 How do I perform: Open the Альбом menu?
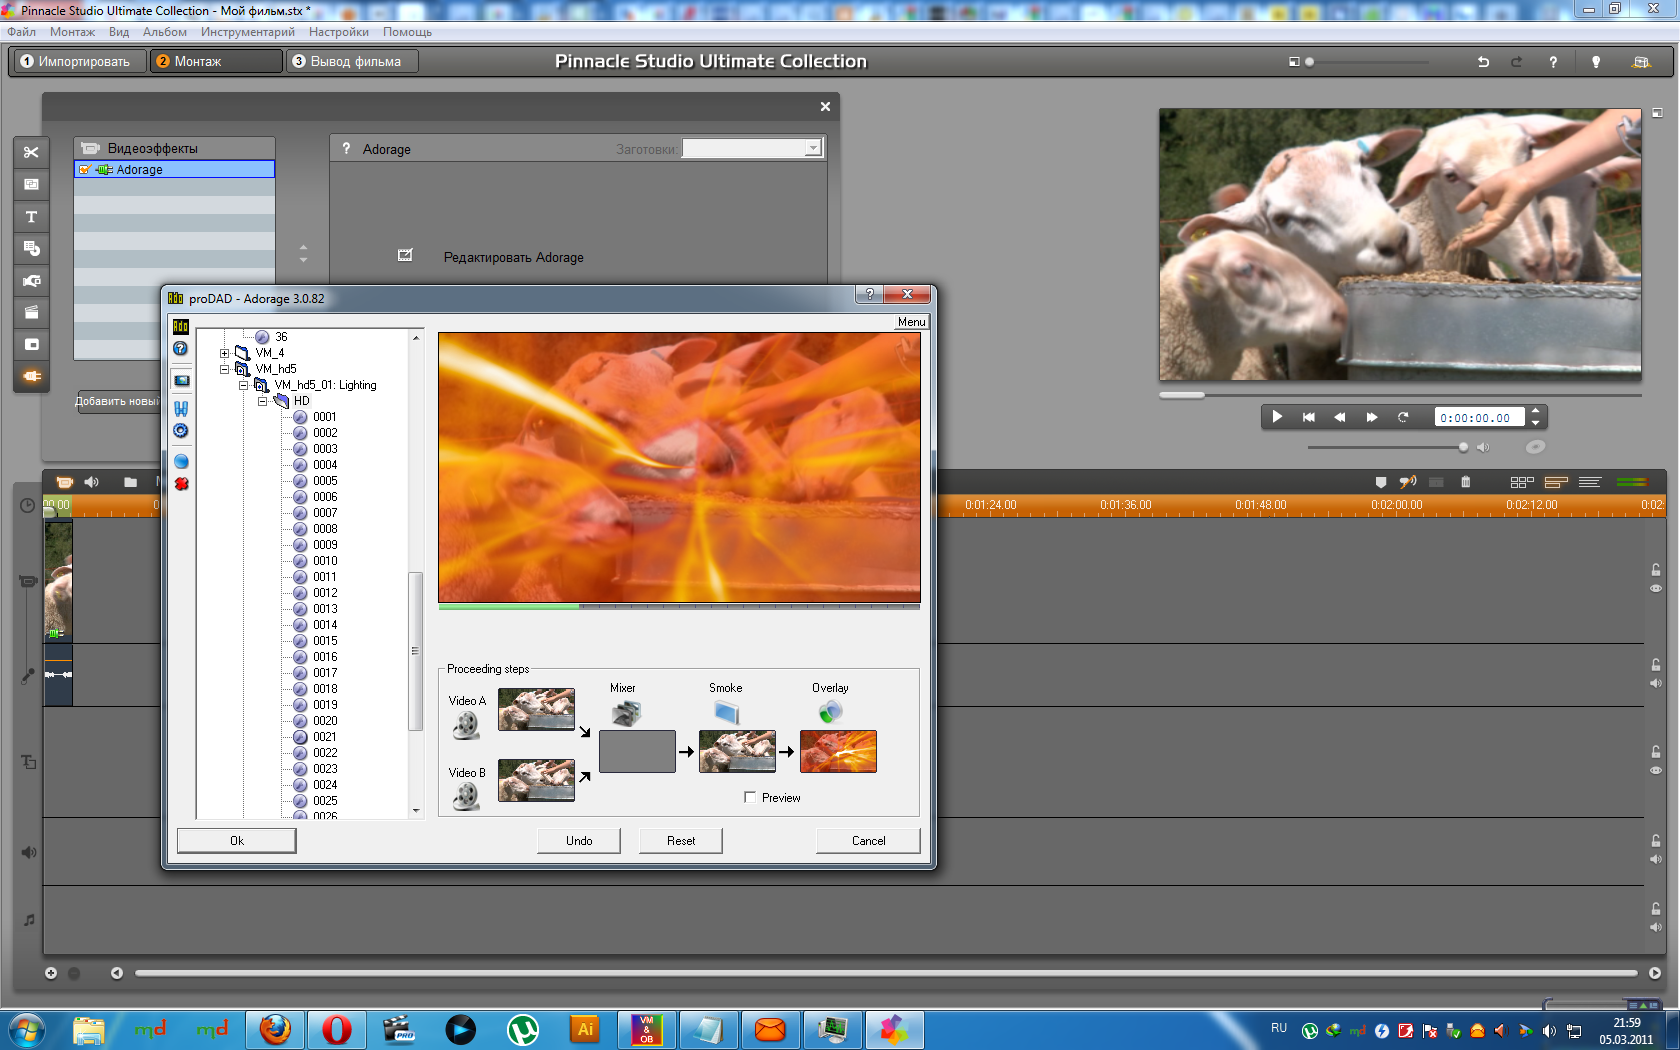[x=165, y=32]
